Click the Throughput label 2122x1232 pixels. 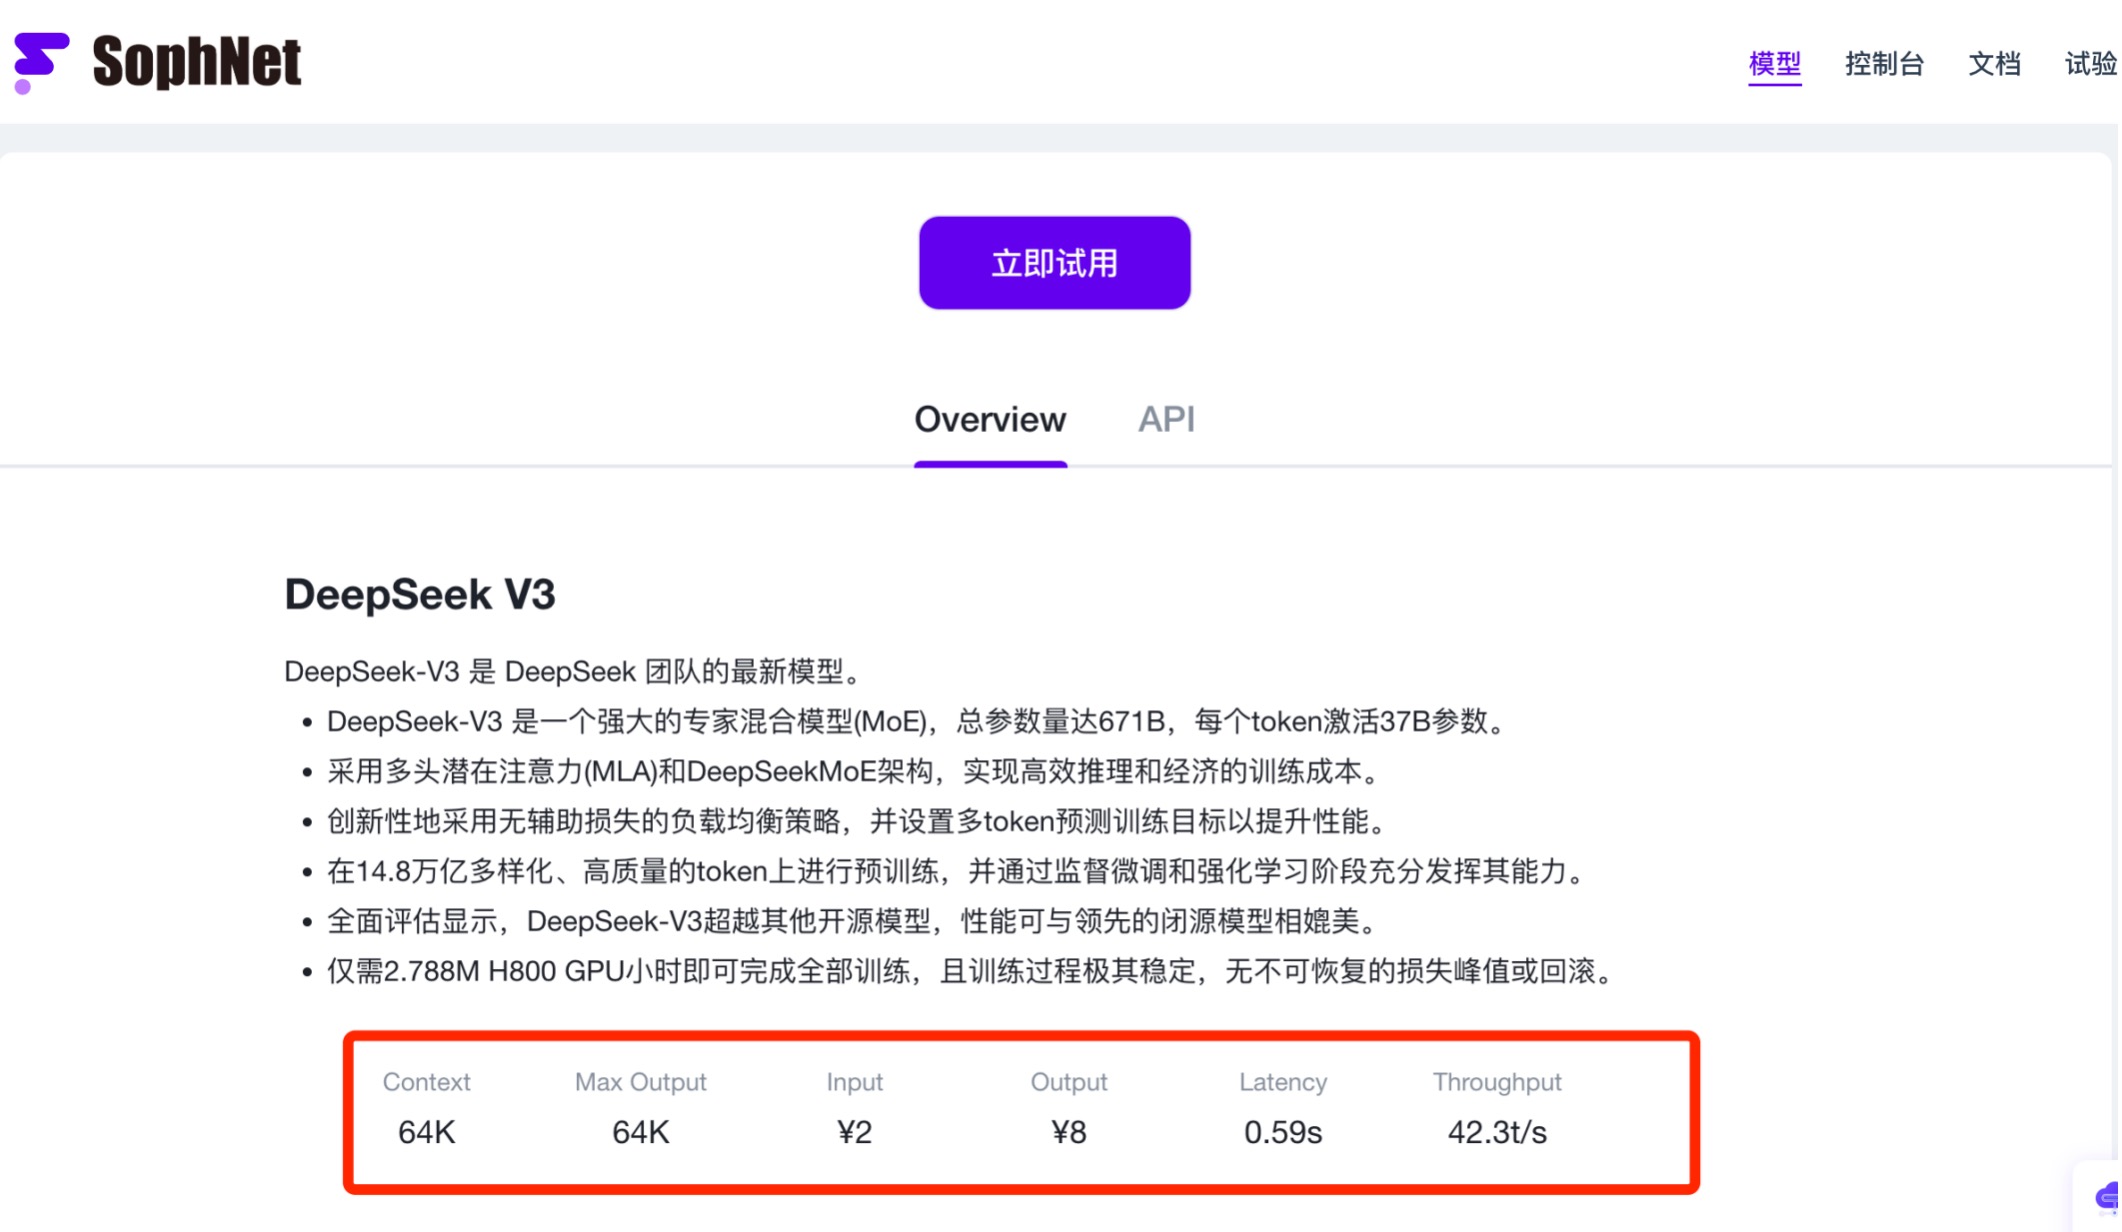click(x=1497, y=1082)
